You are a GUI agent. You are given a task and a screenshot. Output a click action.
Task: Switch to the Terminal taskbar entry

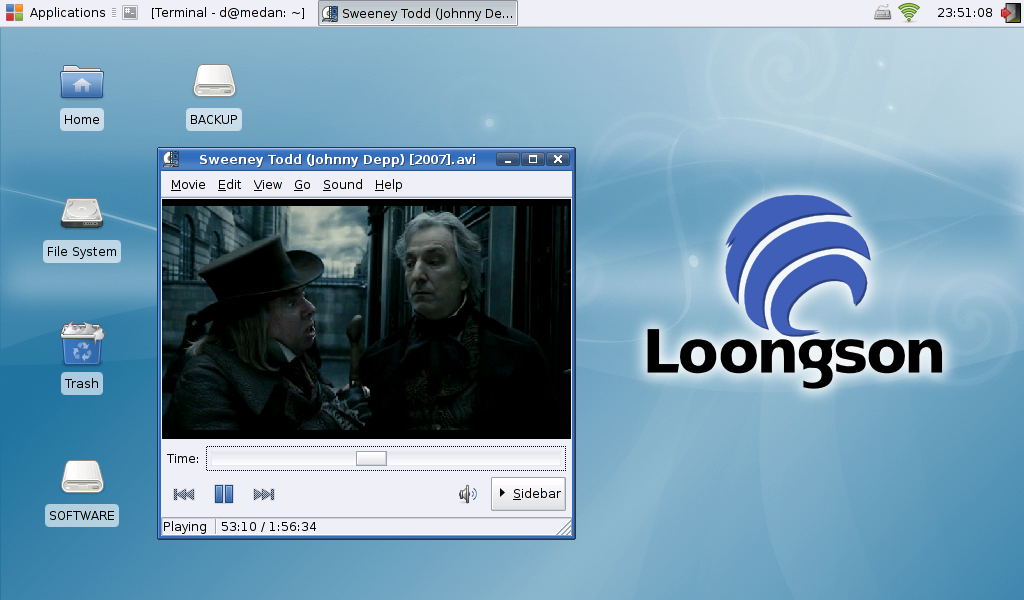click(228, 12)
